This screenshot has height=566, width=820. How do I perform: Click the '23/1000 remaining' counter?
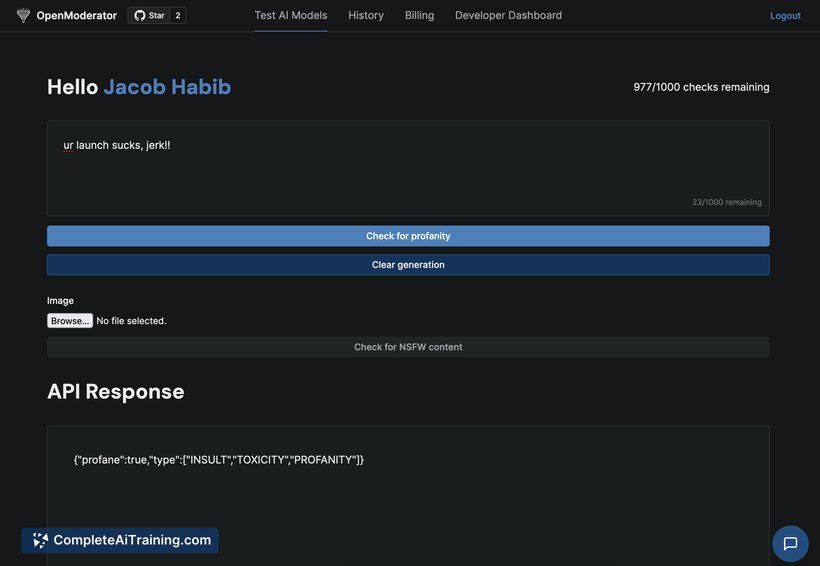[726, 202]
